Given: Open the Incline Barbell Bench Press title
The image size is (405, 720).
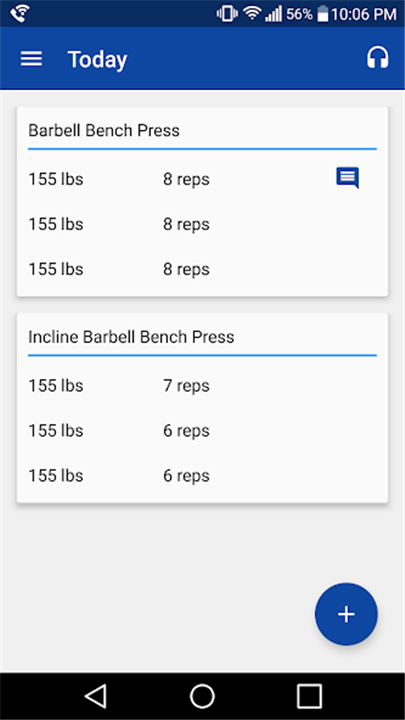Looking at the screenshot, I should click(131, 337).
